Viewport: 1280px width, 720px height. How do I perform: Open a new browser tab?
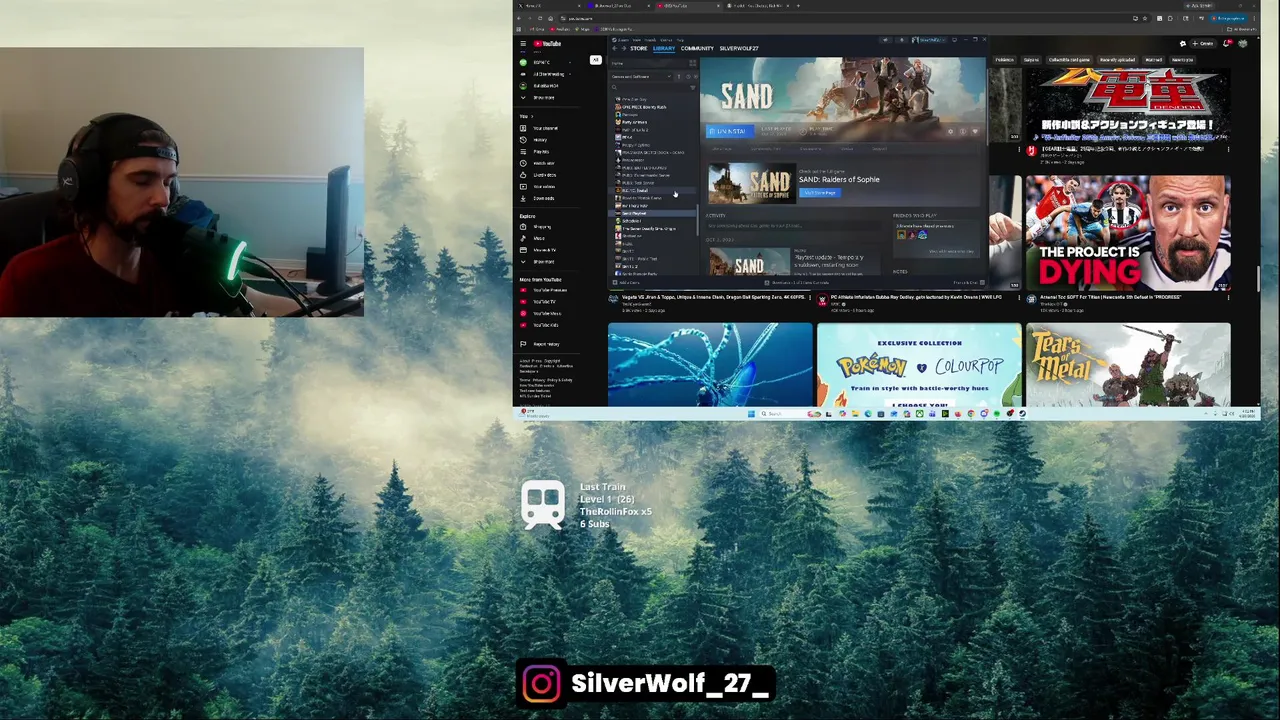coord(798,5)
